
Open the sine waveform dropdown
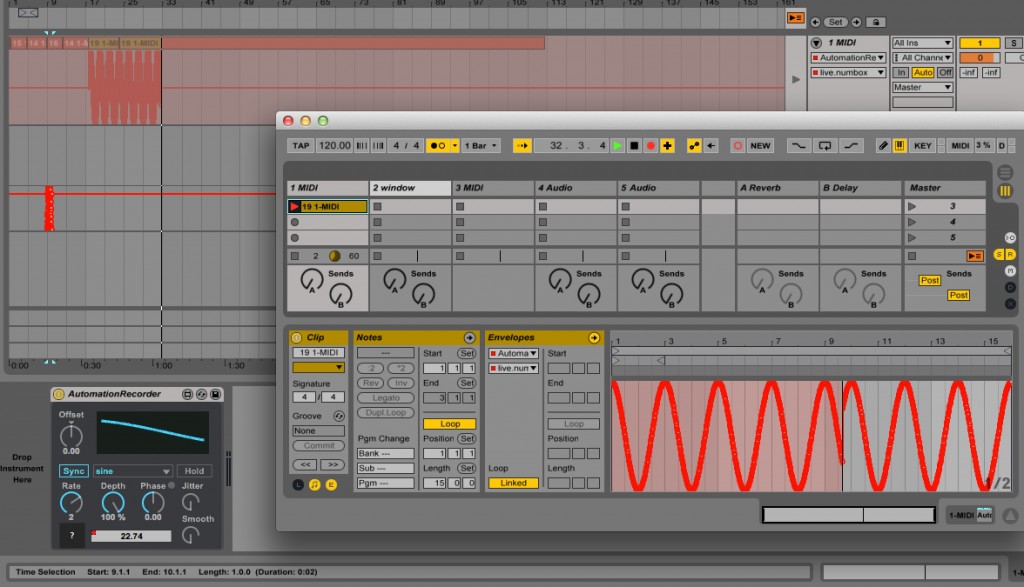click(132, 471)
